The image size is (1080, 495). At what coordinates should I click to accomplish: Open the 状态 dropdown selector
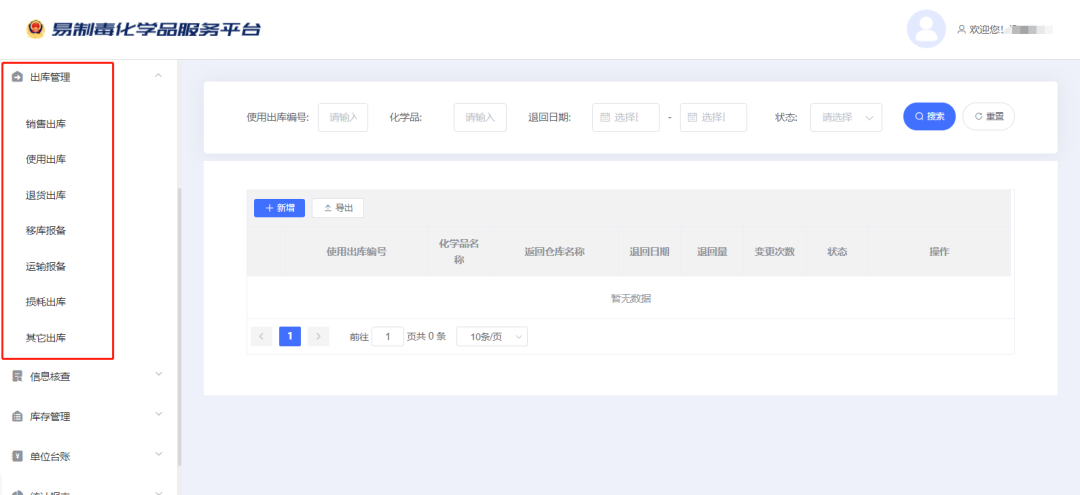(845, 117)
